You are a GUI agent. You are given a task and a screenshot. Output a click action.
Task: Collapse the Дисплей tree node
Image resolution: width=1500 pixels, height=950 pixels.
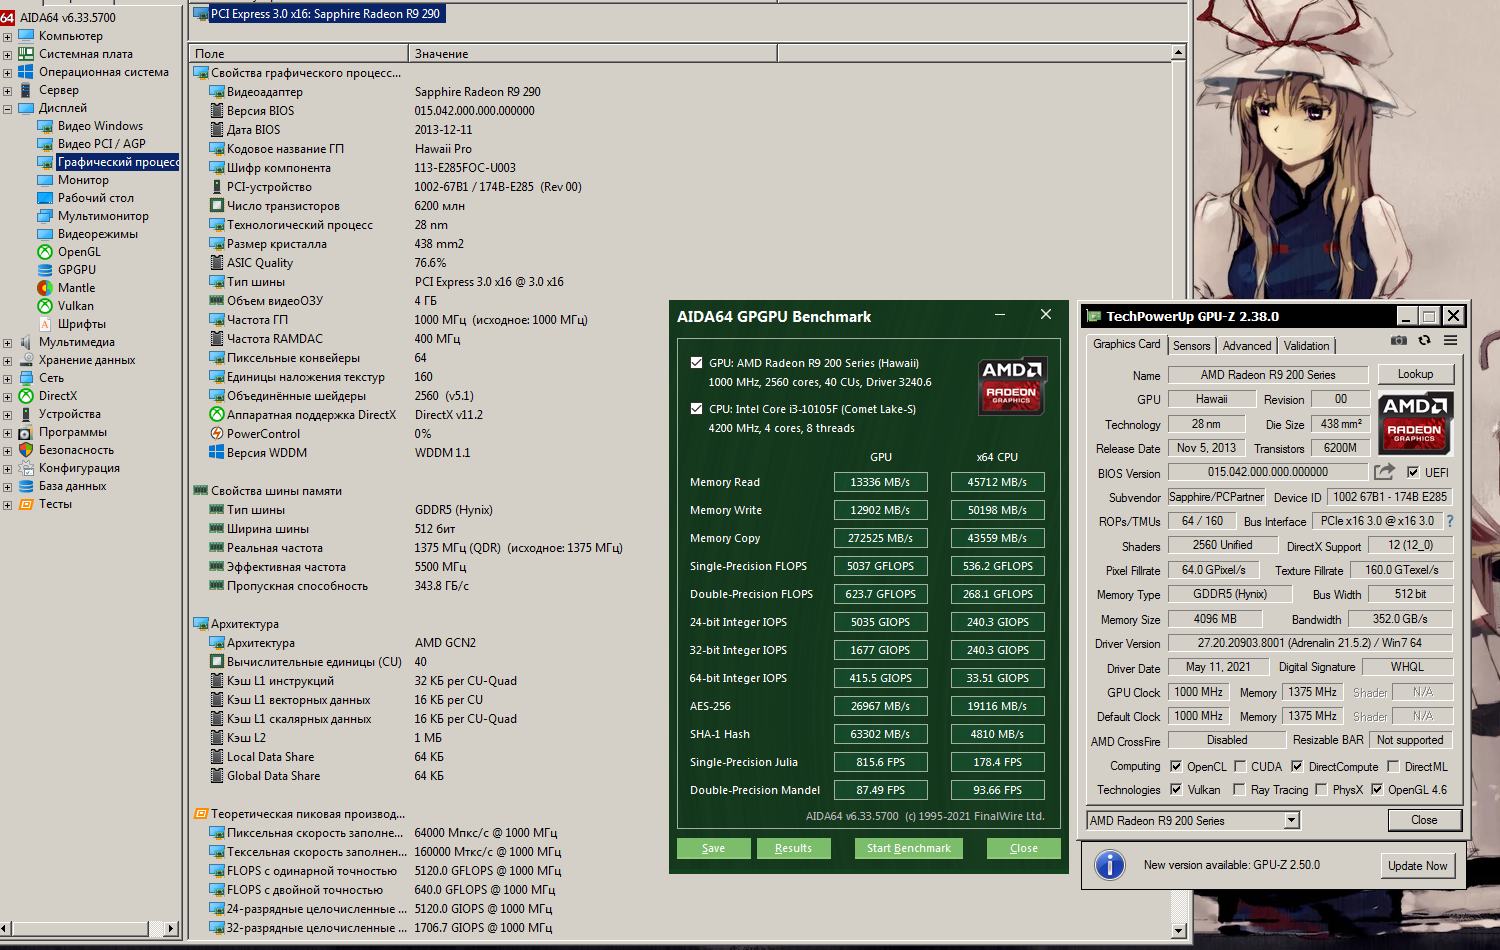[7, 108]
